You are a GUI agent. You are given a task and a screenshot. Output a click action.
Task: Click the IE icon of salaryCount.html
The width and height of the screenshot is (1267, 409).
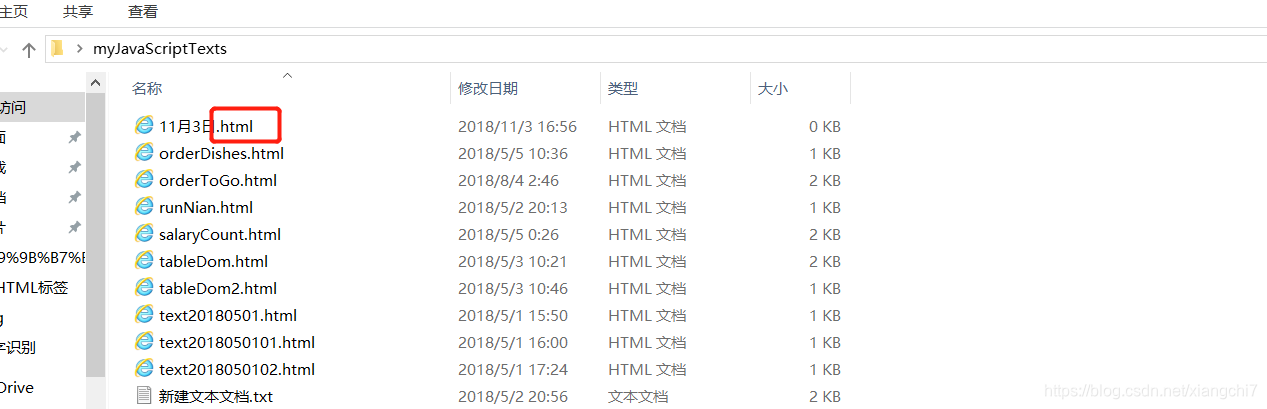[x=144, y=234]
